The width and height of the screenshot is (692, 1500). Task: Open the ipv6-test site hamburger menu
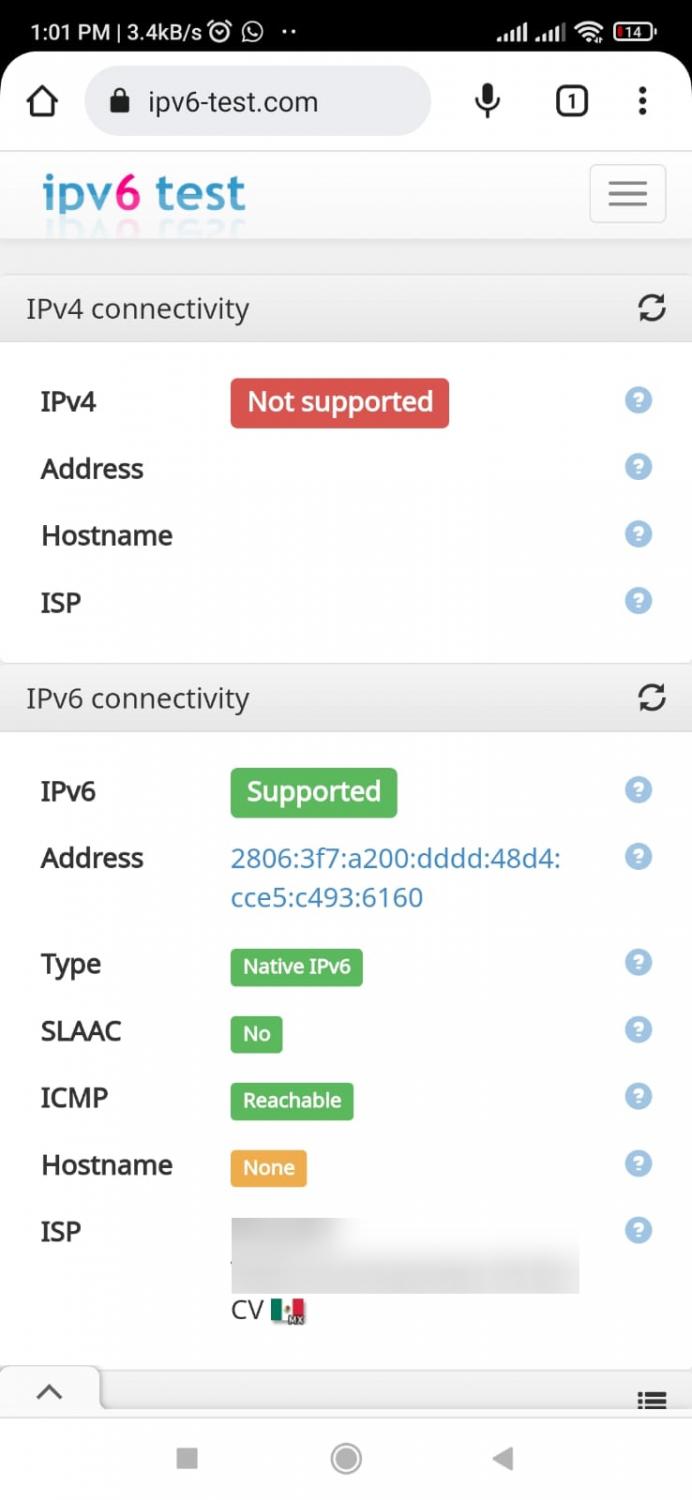[628, 193]
